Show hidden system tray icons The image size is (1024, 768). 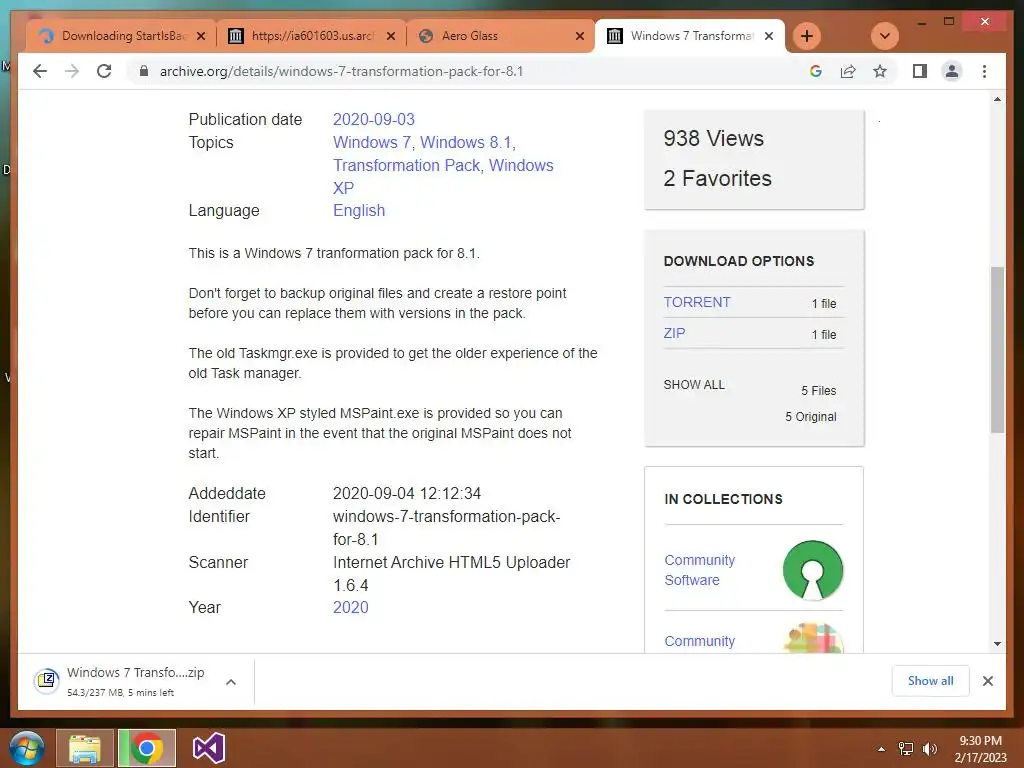pyautogui.click(x=882, y=749)
